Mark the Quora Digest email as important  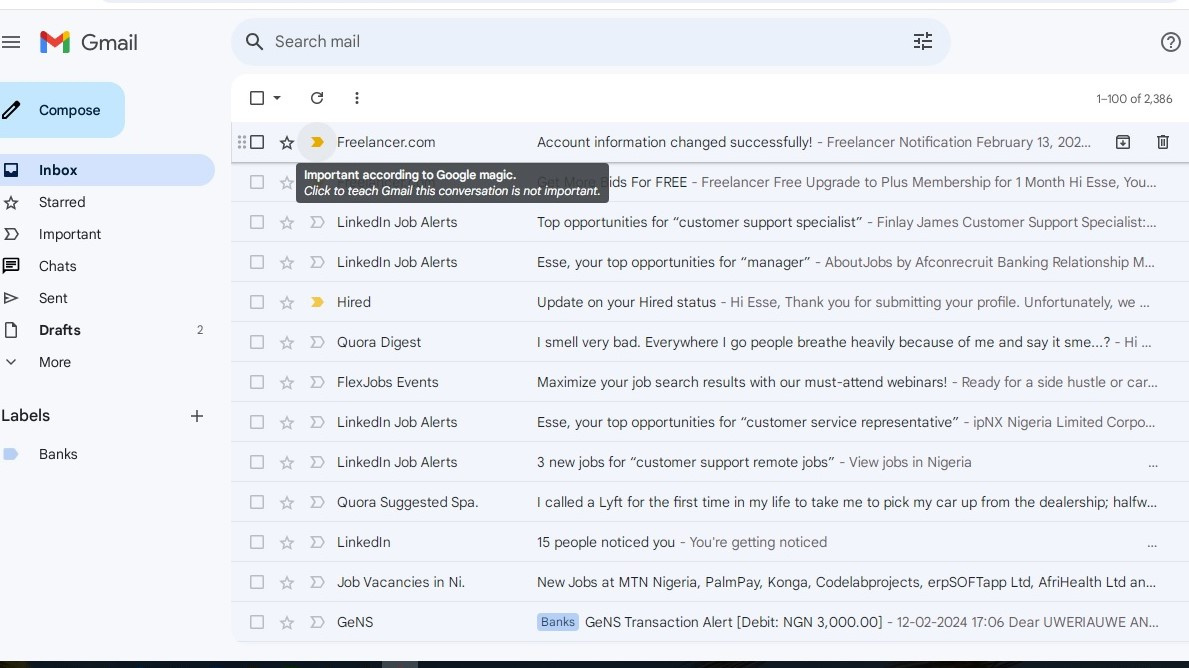coord(317,342)
